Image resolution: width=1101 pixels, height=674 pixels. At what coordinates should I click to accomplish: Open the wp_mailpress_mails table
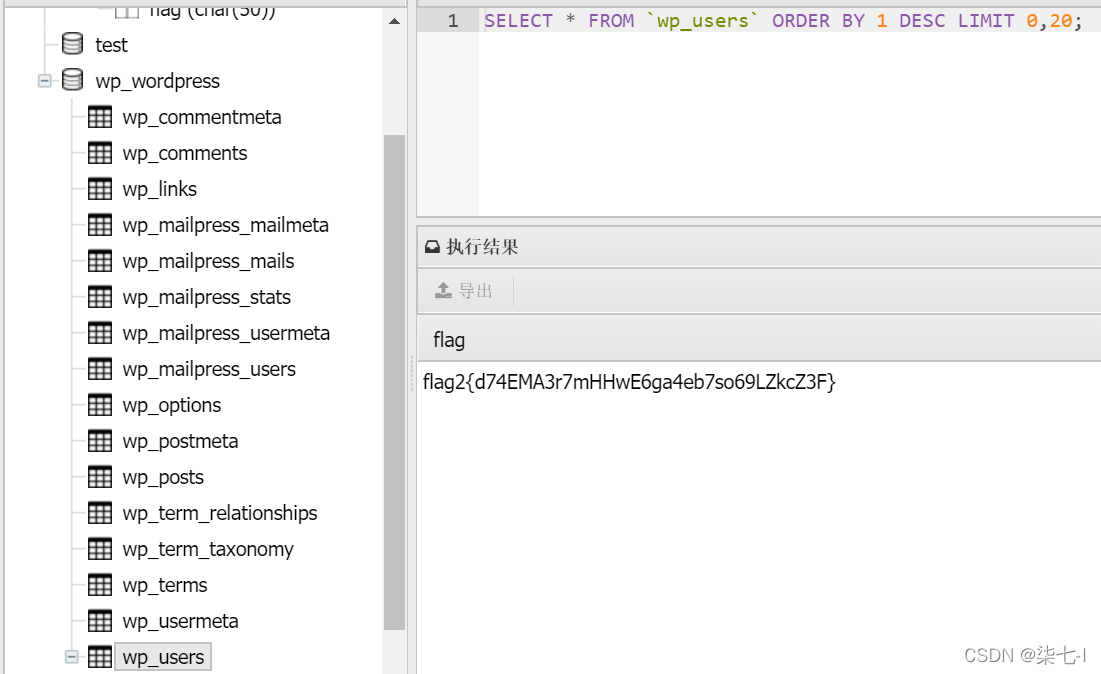[x=208, y=261]
